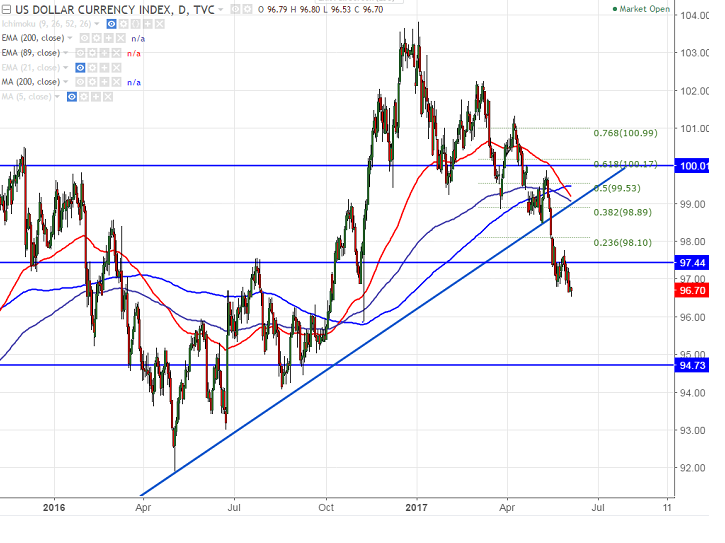This screenshot has width=725, height=543.
Task: Remove the Ichimoku indicator with its X
Action: pyautogui.click(x=160, y=24)
